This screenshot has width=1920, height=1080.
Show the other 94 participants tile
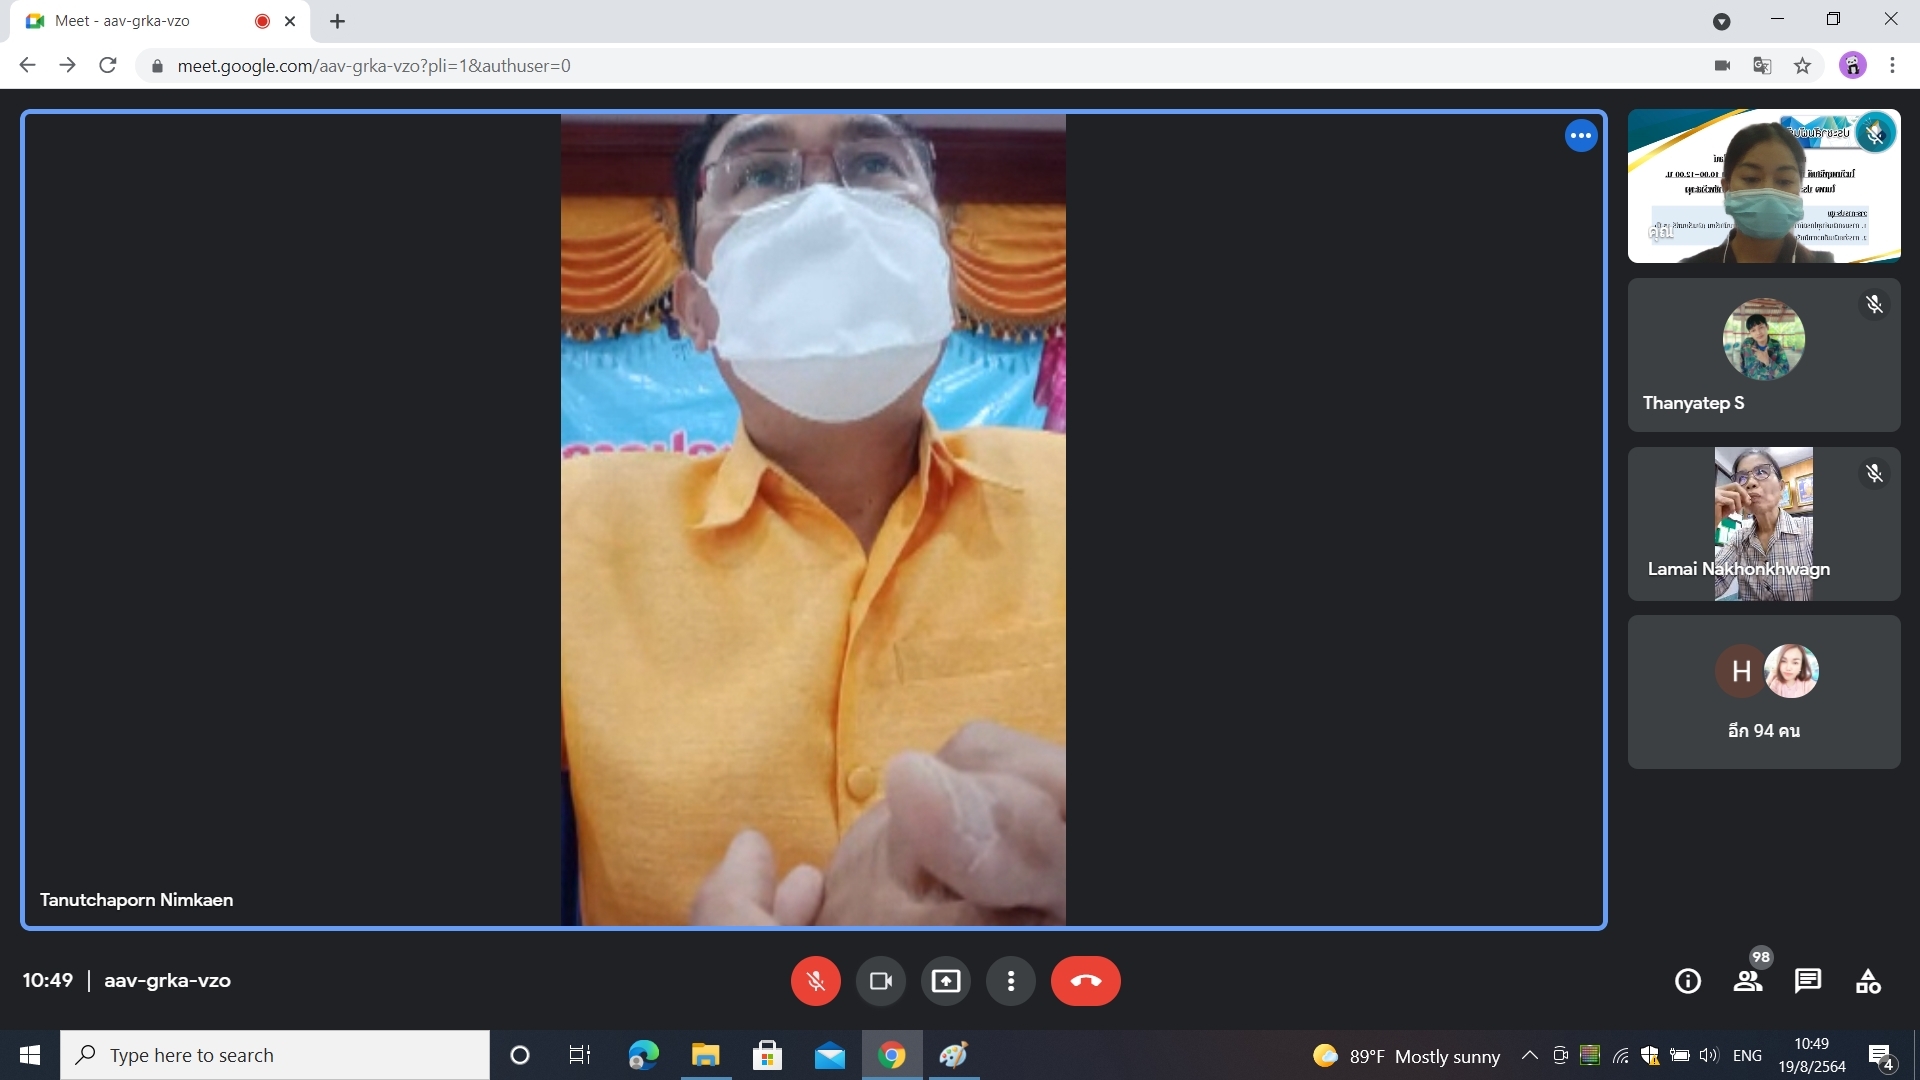tap(1763, 692)
